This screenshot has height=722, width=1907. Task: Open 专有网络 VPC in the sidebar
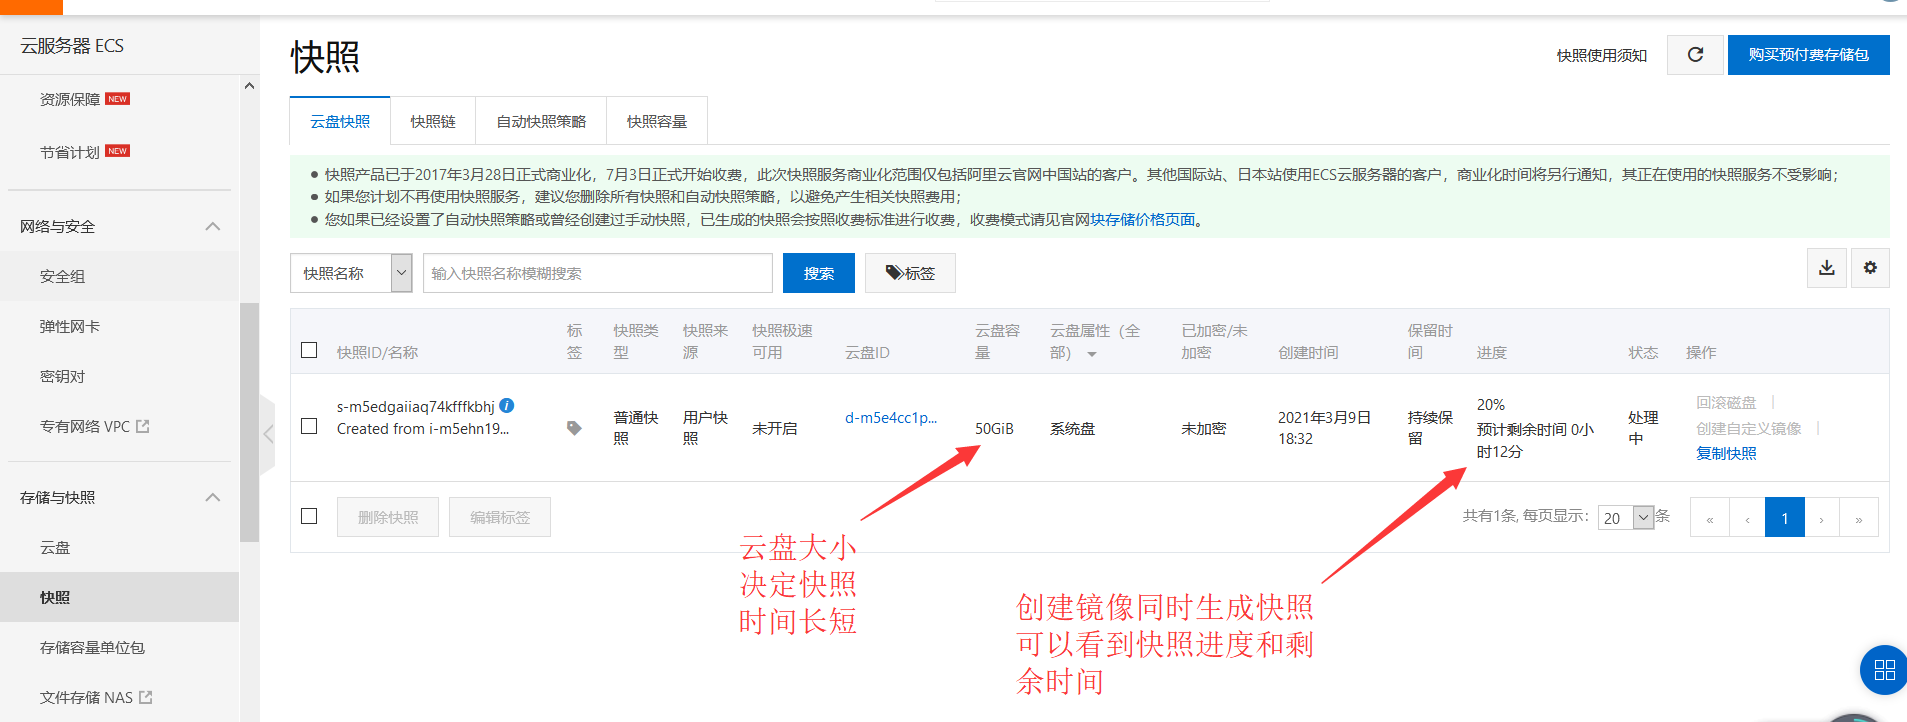pos(85,426)
